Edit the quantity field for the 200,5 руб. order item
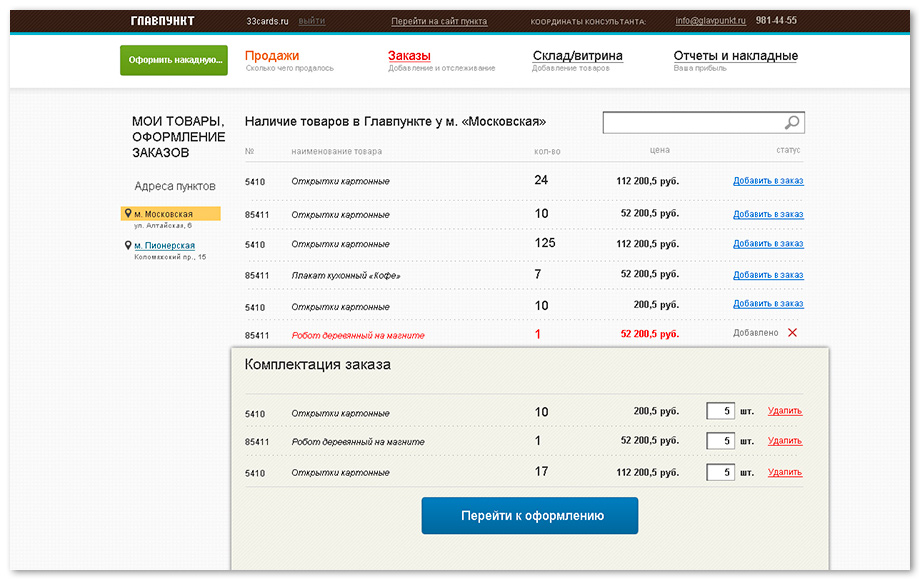 pos(721,411)
